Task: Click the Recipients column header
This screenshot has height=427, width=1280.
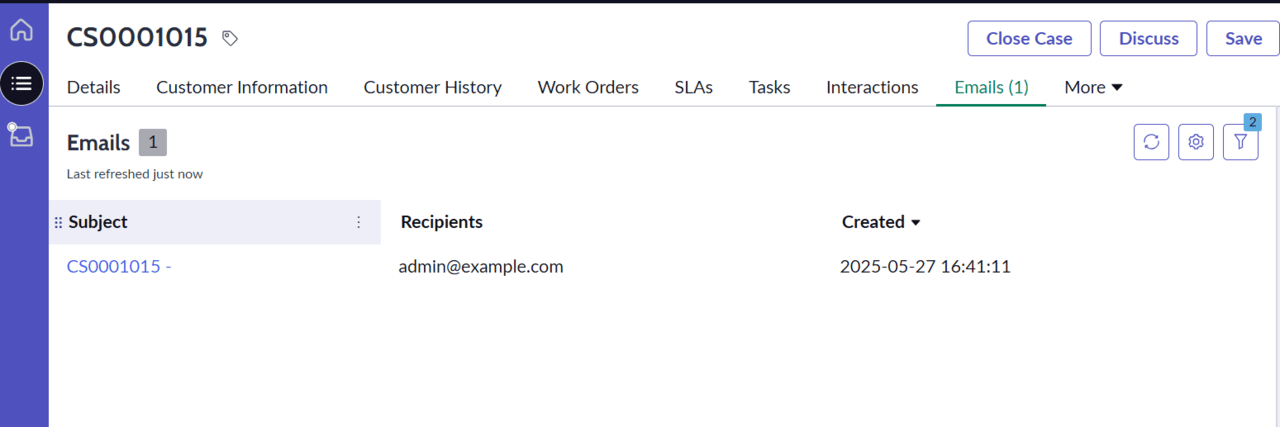Action: [441, 222]
